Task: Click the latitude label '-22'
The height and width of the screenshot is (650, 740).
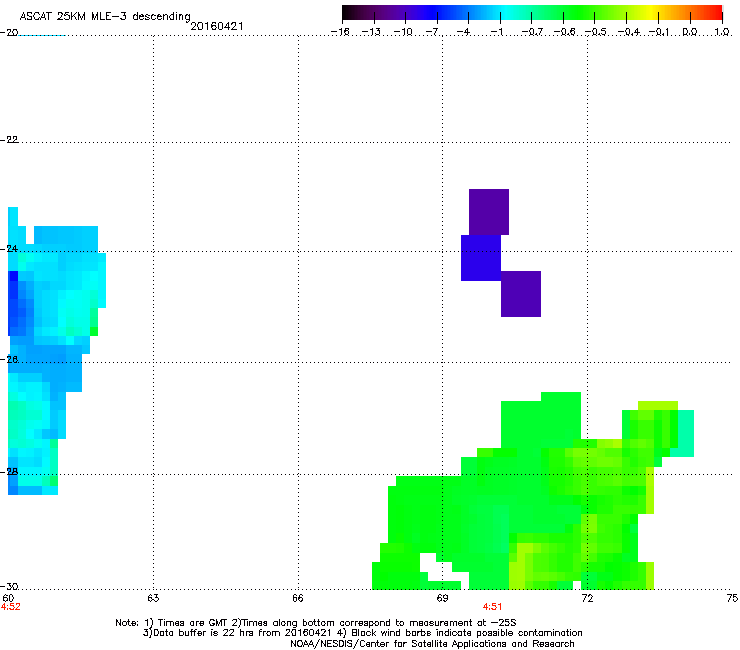Action: (x=9, y=139)
